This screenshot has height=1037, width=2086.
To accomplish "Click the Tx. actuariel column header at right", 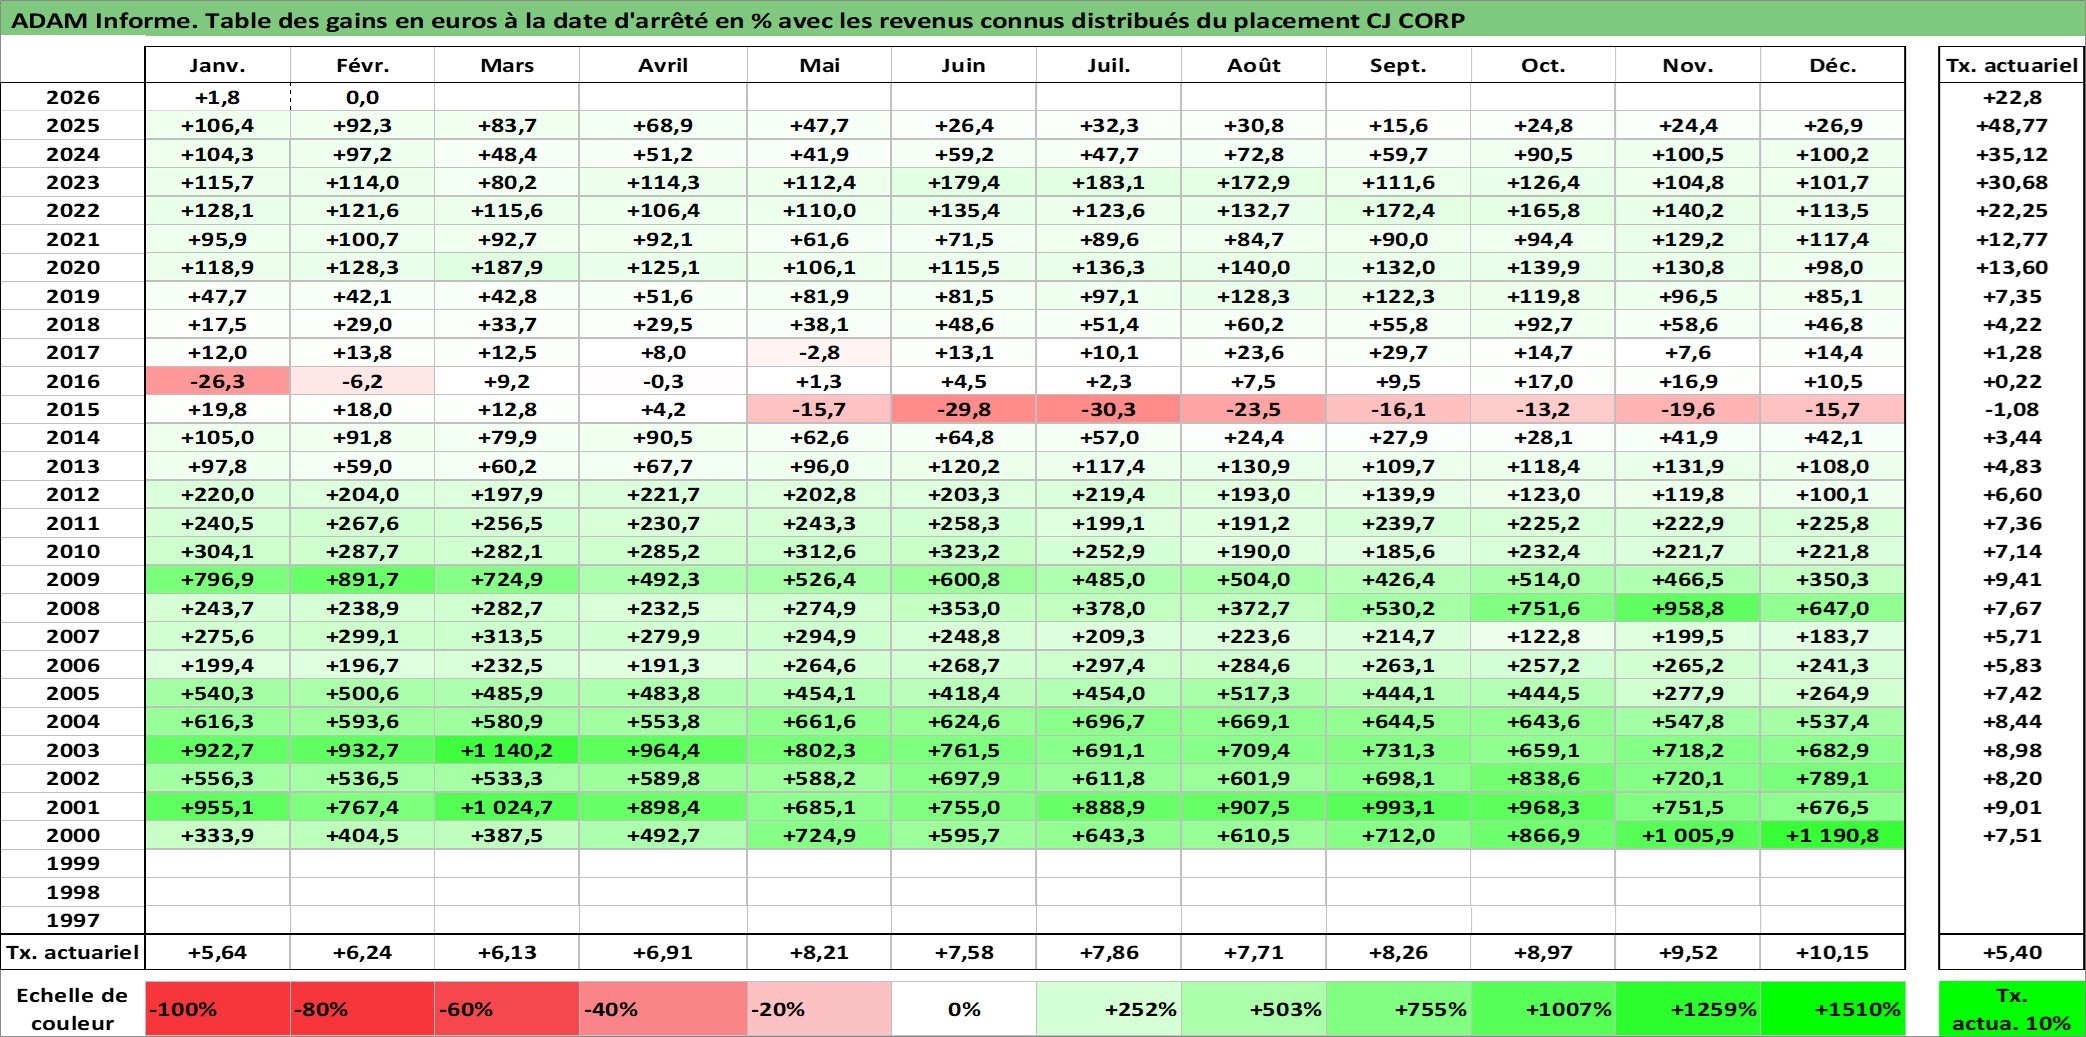I will [2012, 65].
